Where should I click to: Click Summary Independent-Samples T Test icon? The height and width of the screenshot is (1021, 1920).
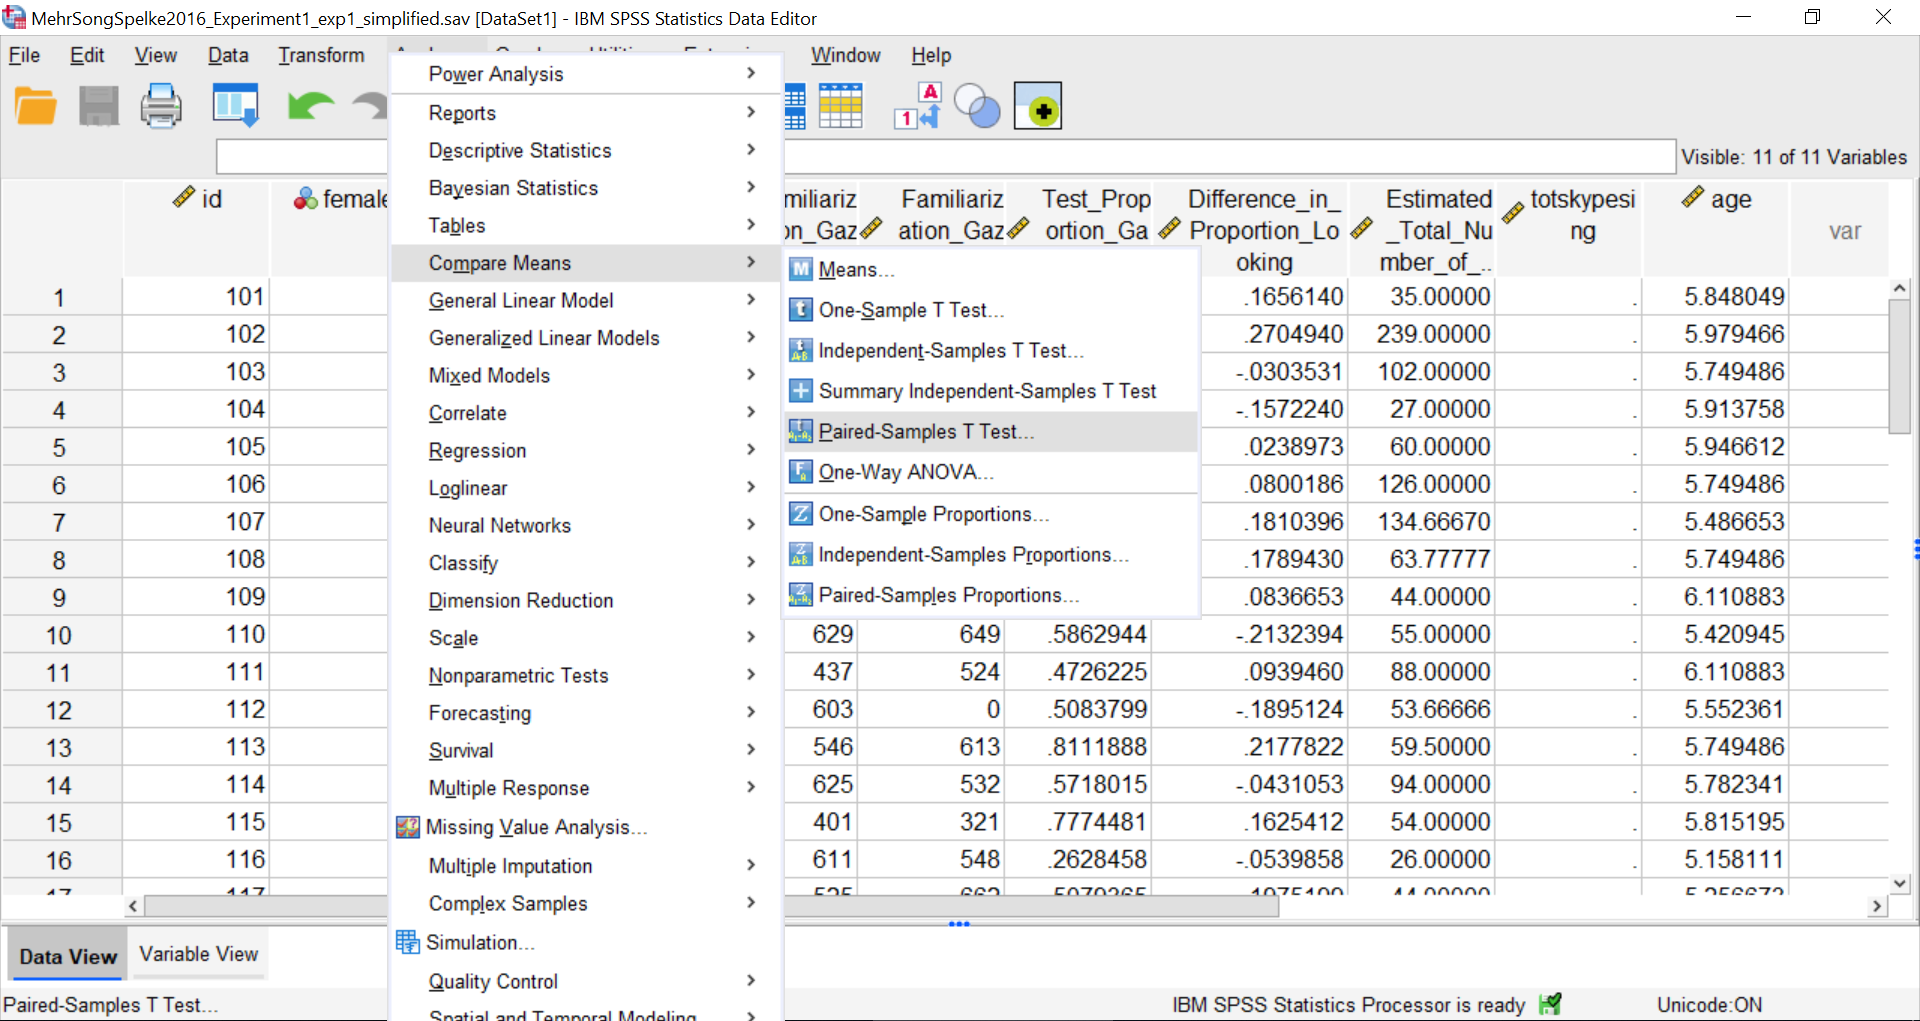pos(801,391)
